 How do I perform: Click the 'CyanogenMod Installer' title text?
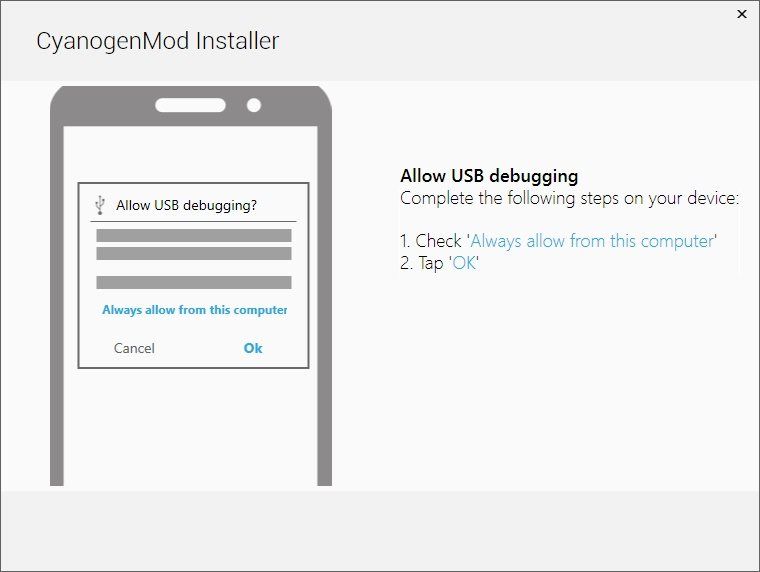click(158, 41)
